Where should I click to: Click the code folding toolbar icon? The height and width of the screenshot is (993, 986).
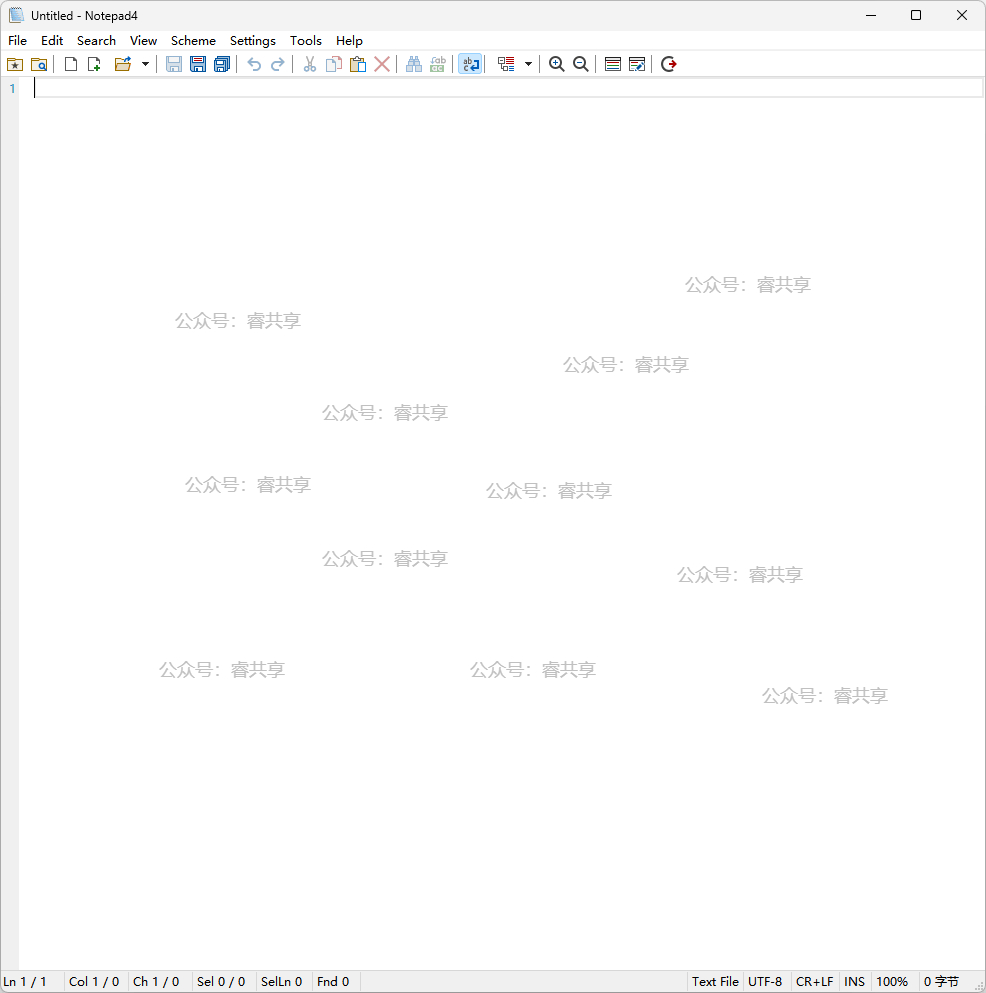pyautogui.click(x=506, y=64)
